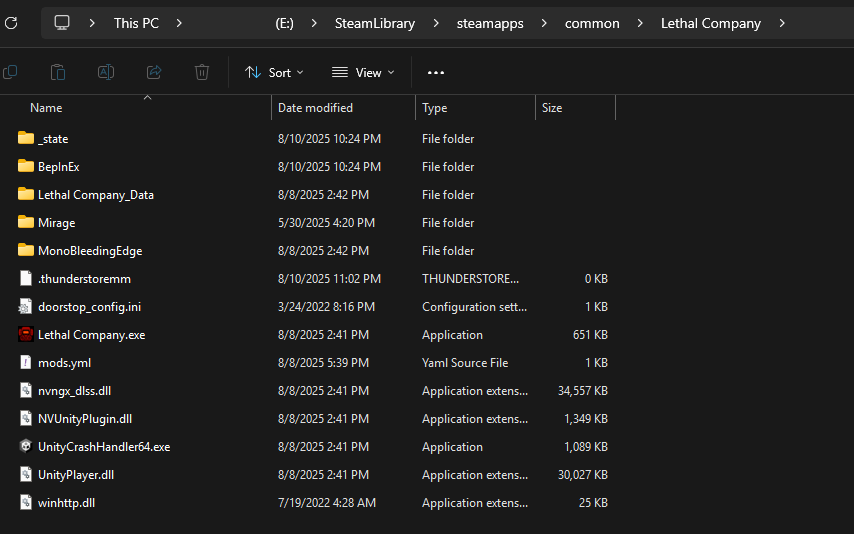Select the mods.yml file name
This screenshot has height=535, width=854.
point(64,363)
